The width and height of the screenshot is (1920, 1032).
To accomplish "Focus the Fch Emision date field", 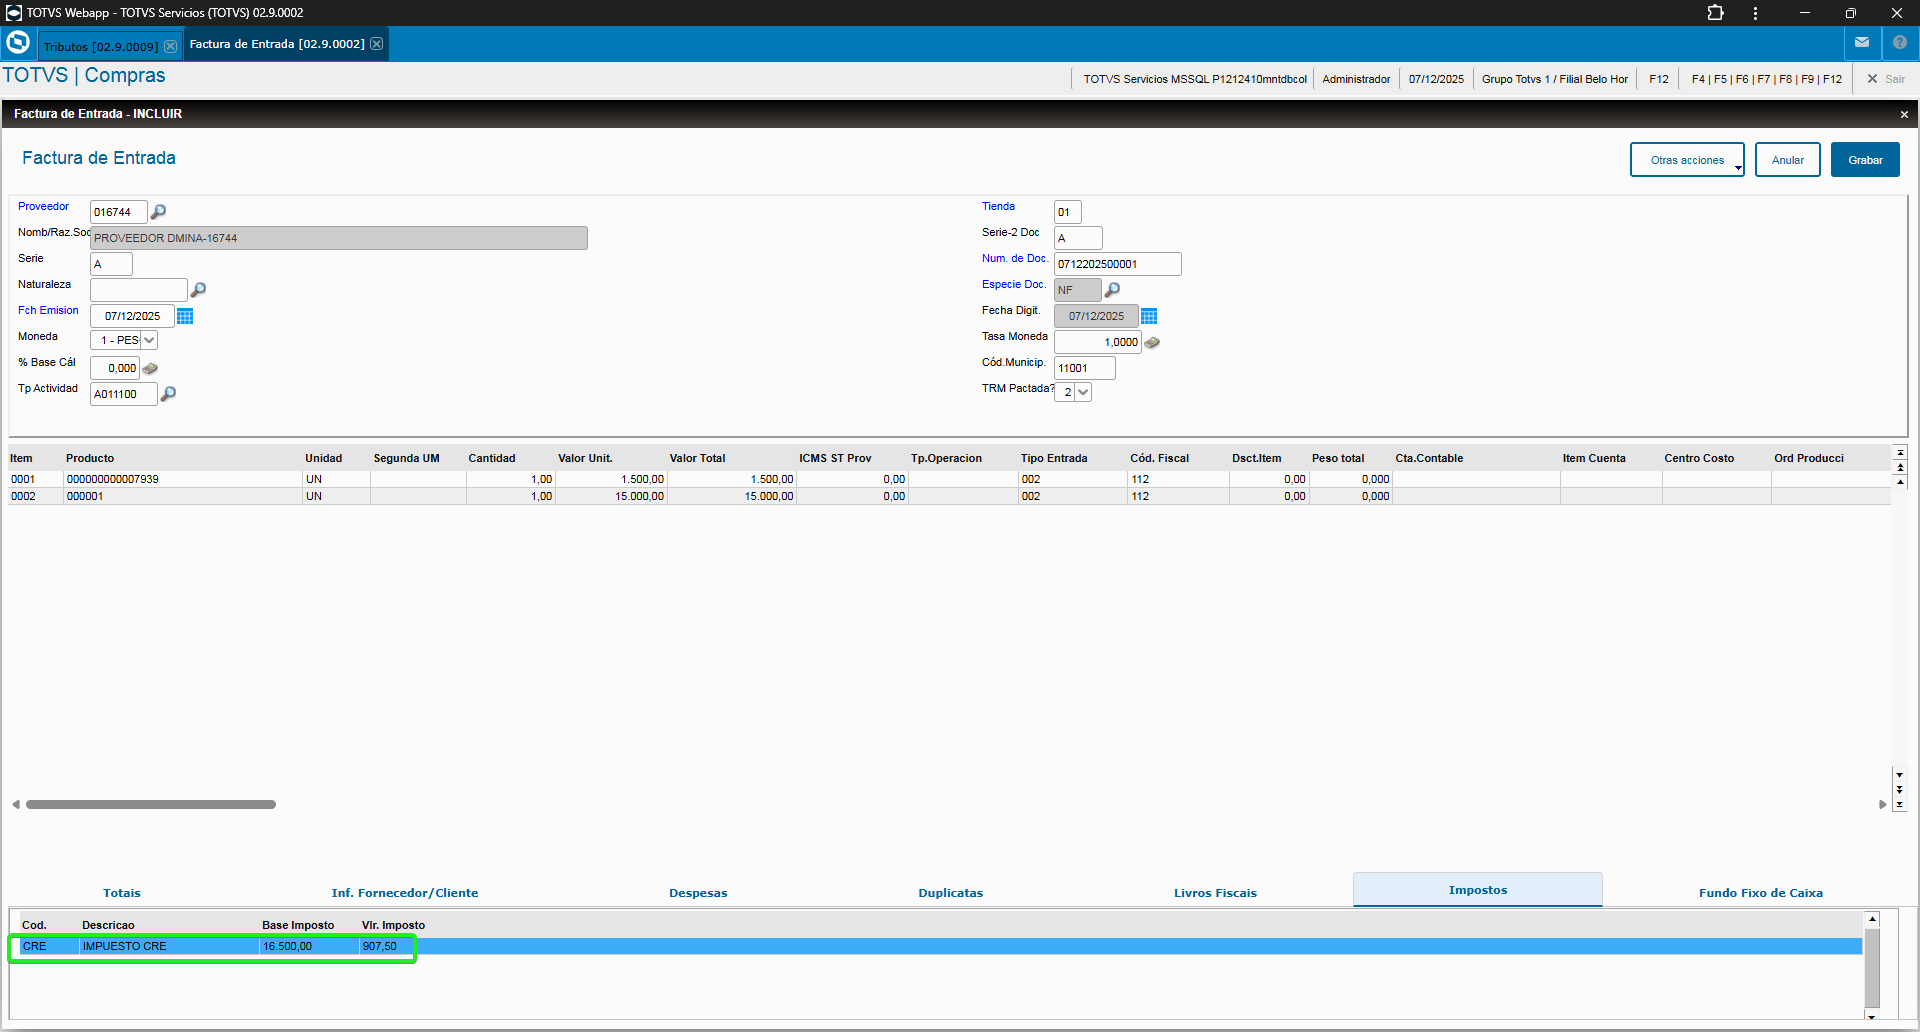I will 132,316.
